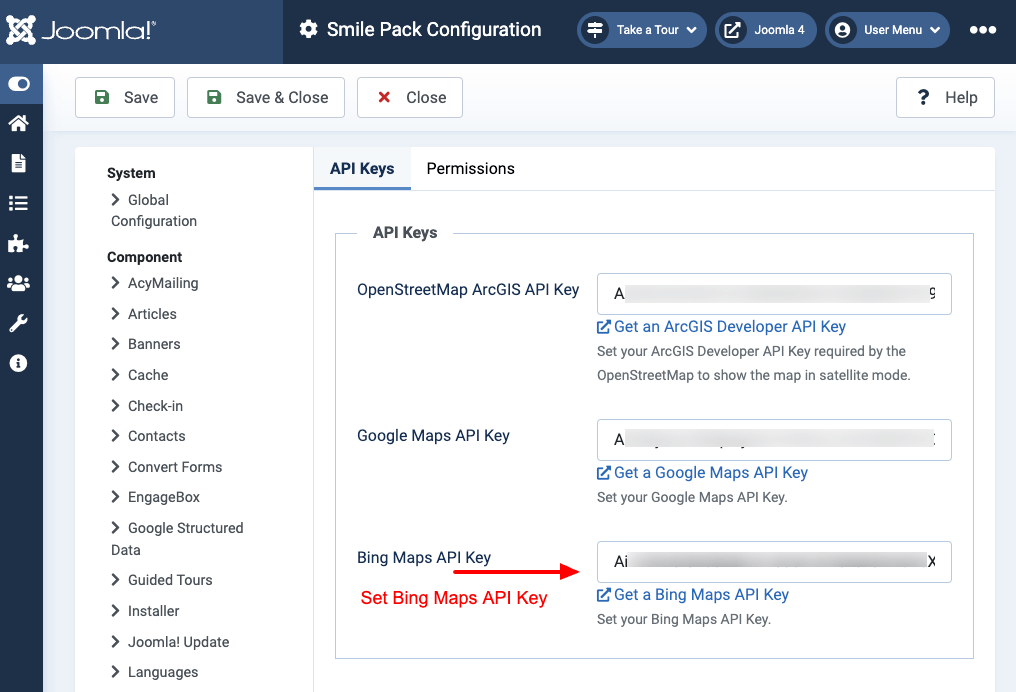The height and width of the screenshot is (692, 1016).
Task: Open the Components puzzle icon in sidebar
Action: (18, 244)
